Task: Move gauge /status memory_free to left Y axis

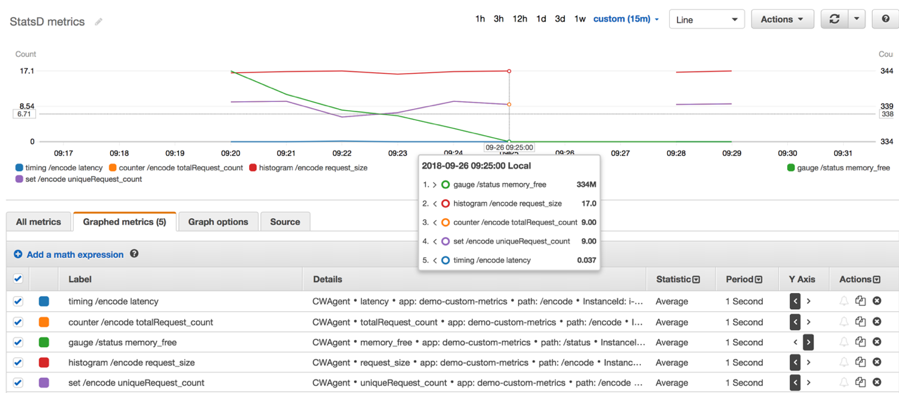Action: [795, 343]
